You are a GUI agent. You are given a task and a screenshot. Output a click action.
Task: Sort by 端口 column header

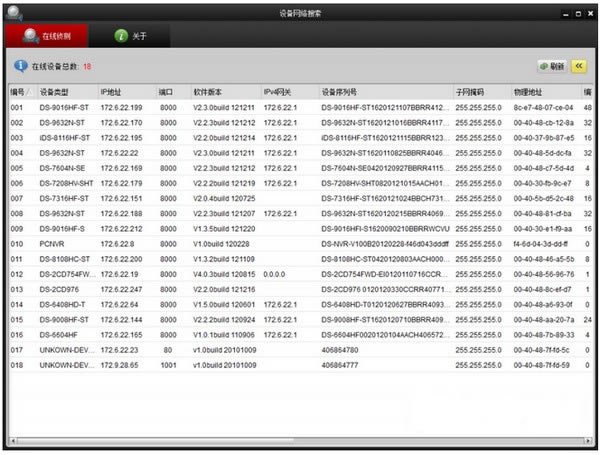[x=174, y=92]
